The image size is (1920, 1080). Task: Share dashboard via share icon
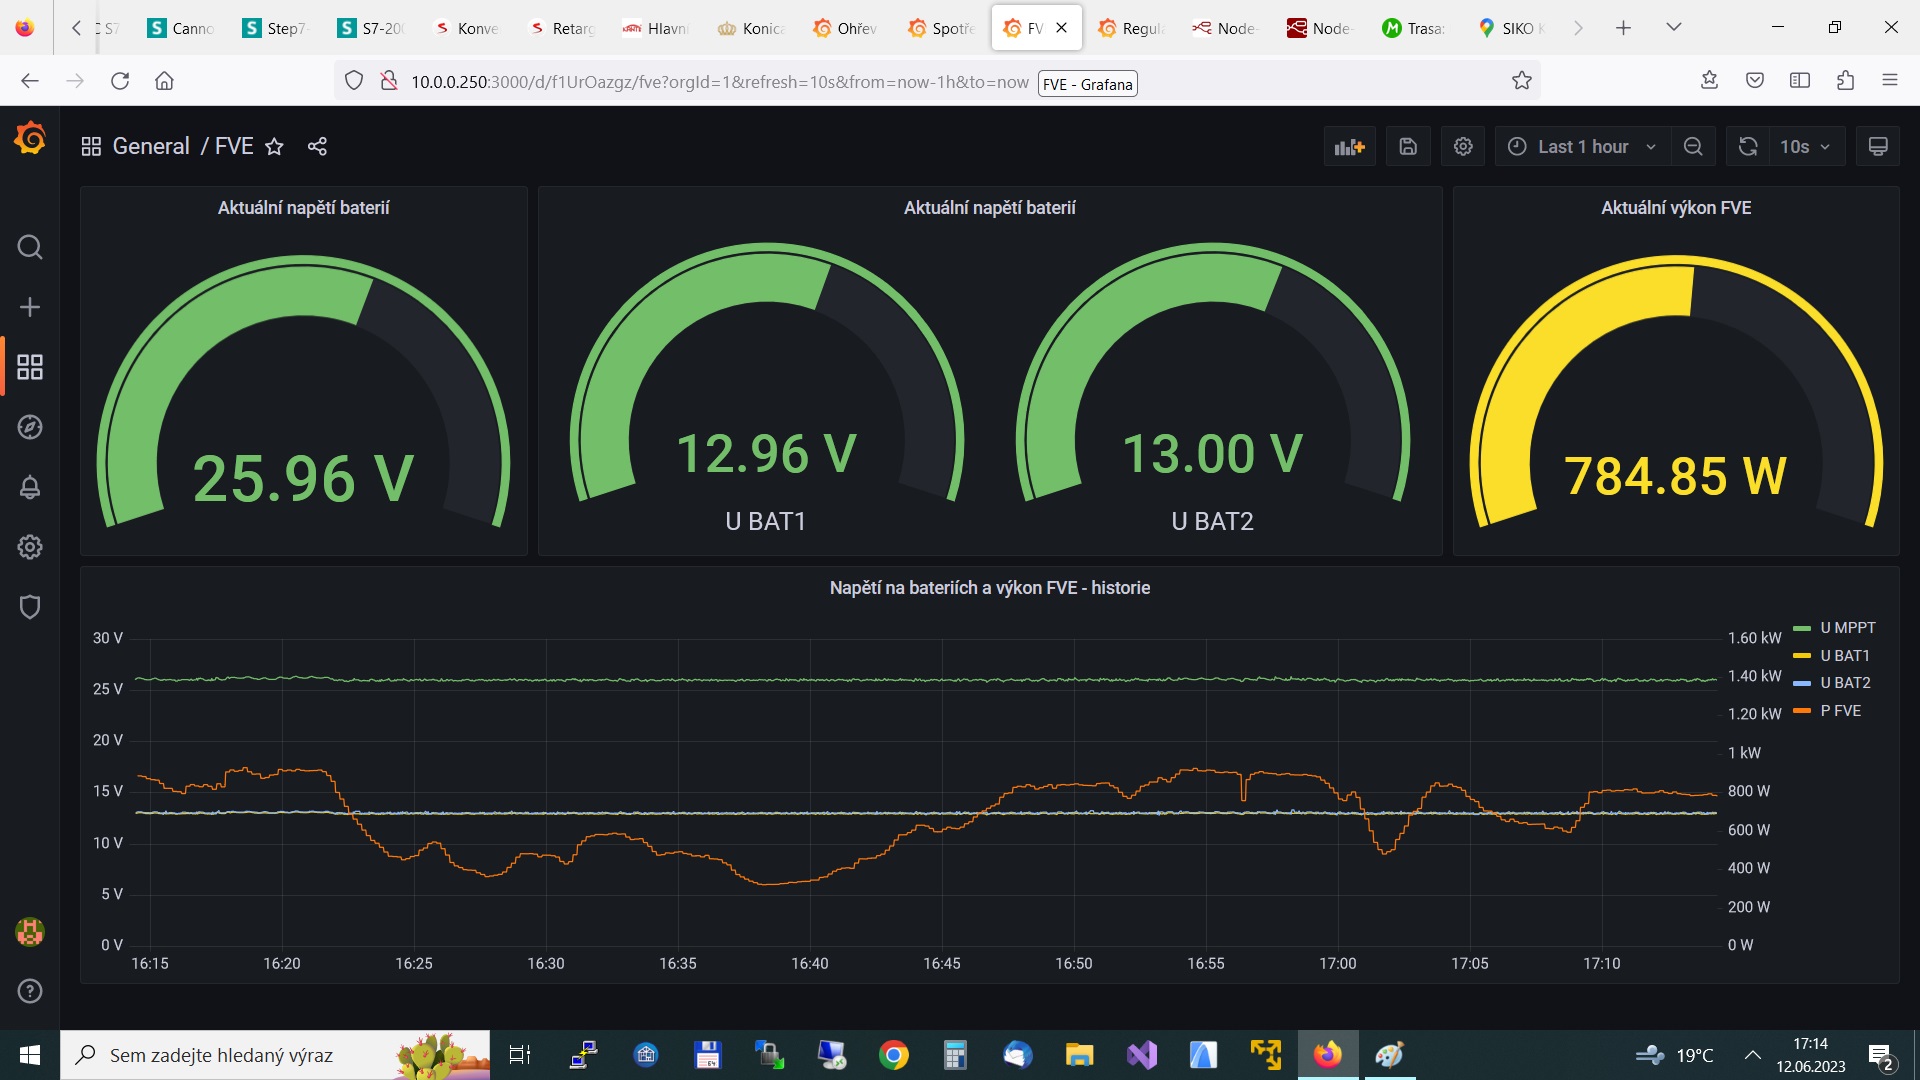click(317, 147)
